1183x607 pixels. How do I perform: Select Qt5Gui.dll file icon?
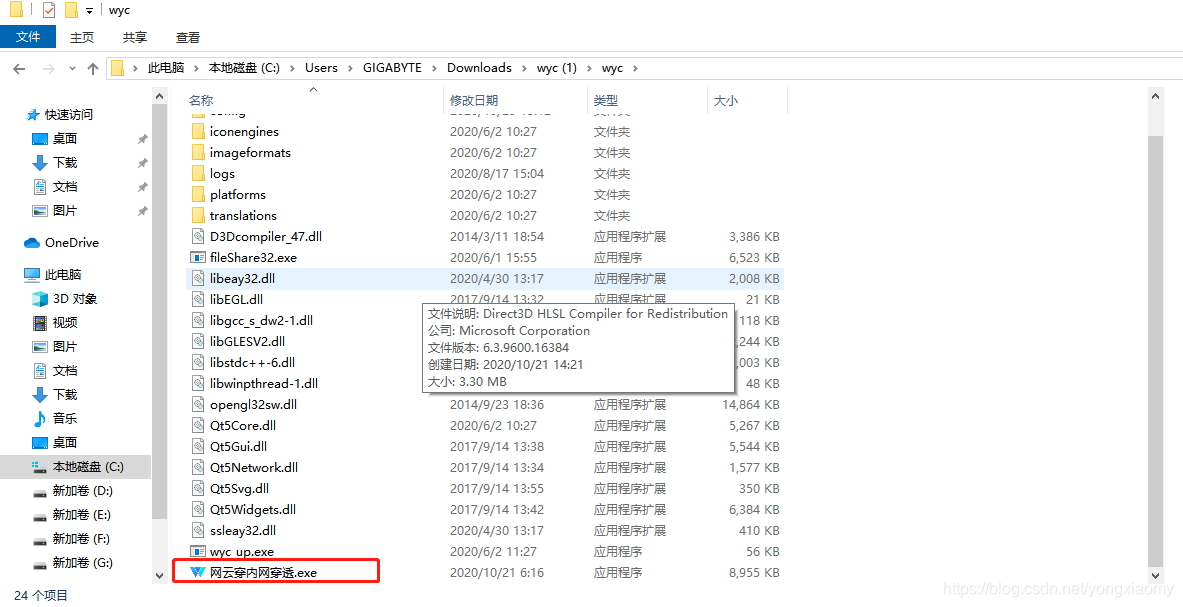click(x=198, y=446)
